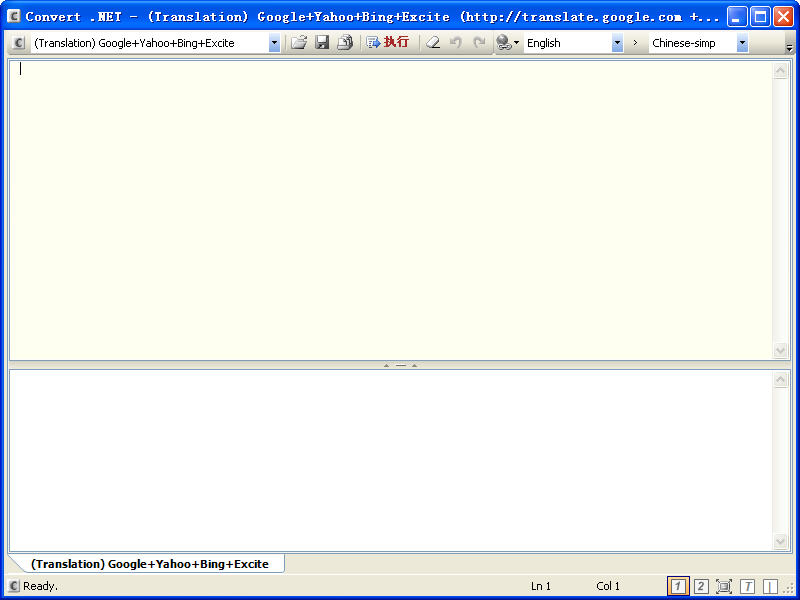Select the (Translation) Google+Yahoo+Bing+Excite bottom tab
The image size is (800, 600).
pos(150,564)
